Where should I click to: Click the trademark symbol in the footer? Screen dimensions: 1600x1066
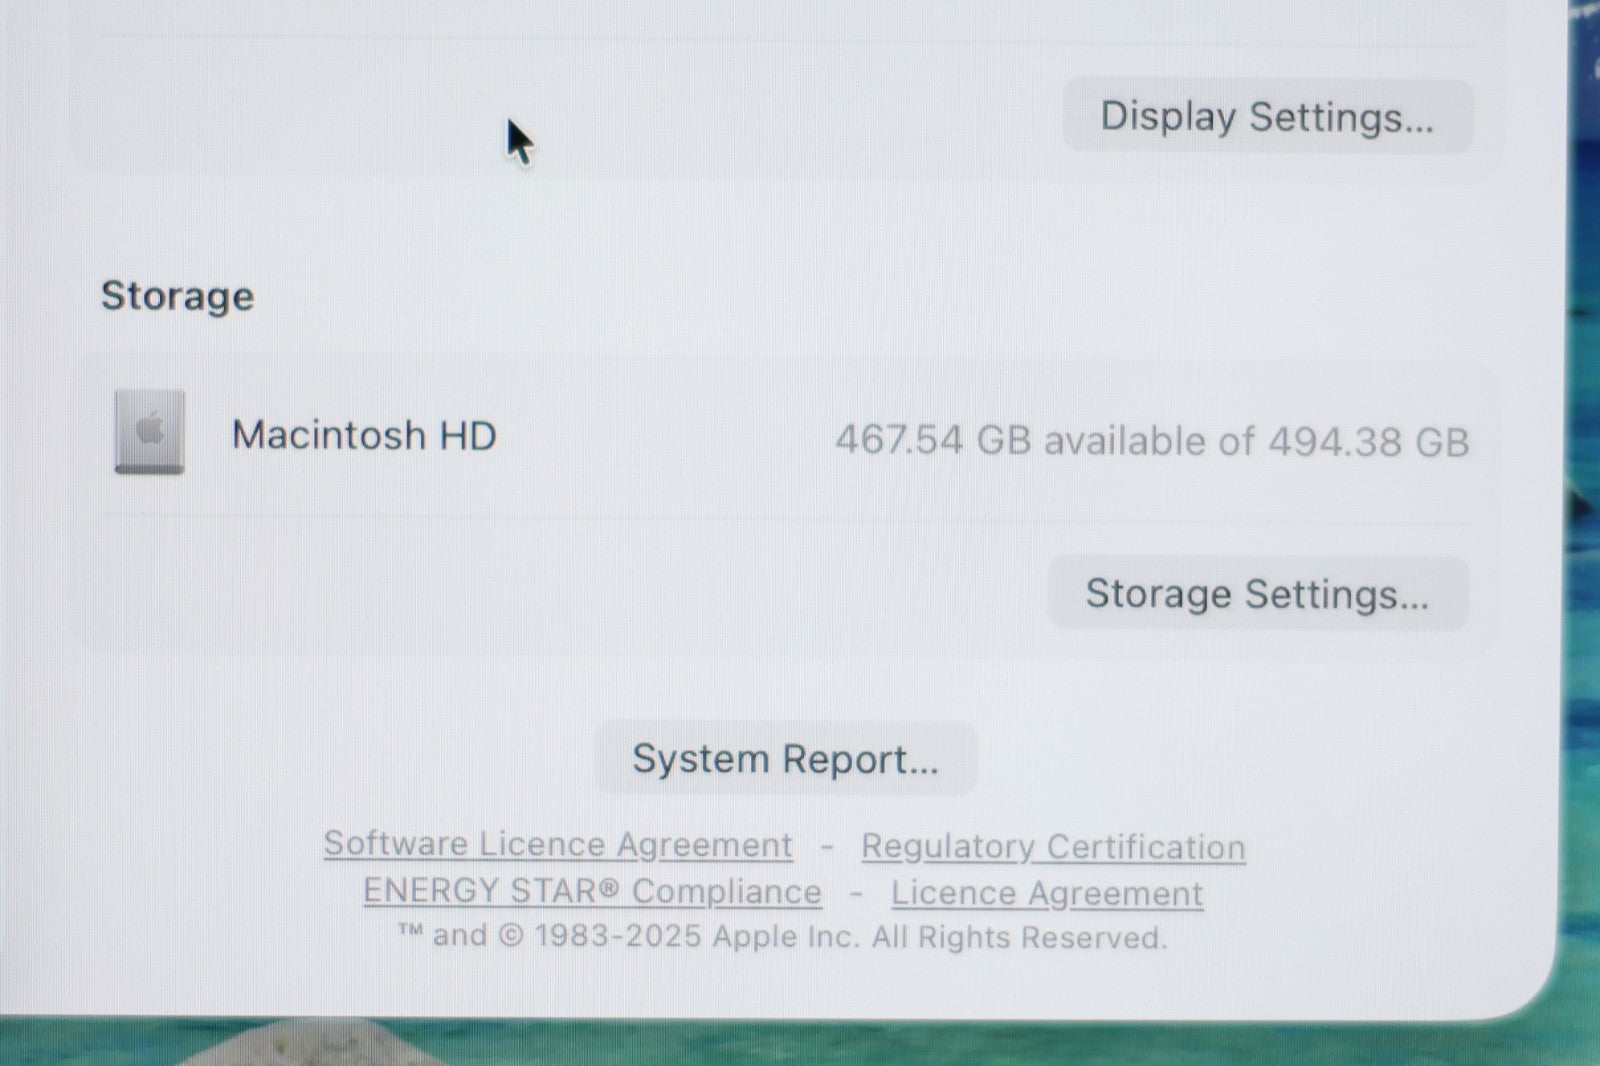410,933
